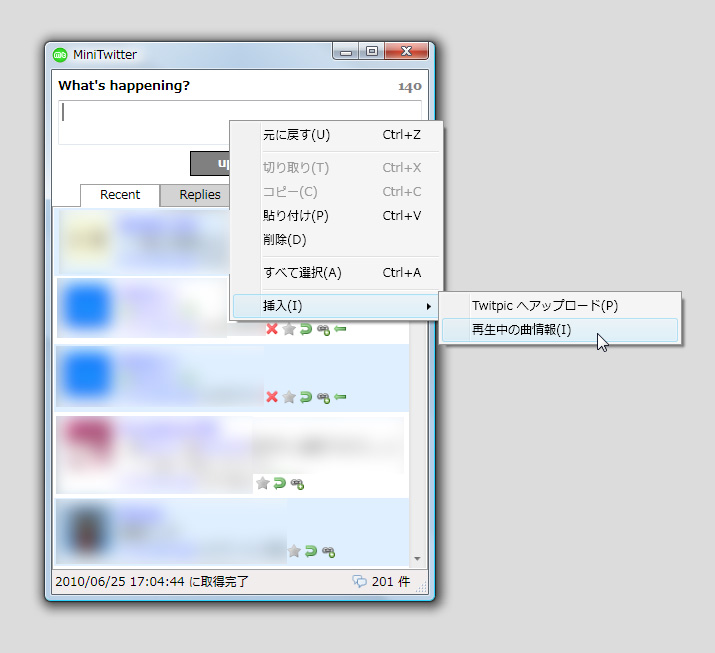Choose 元に戻す(U) from the context menu
Screen dimensions: 715x653
338,135
